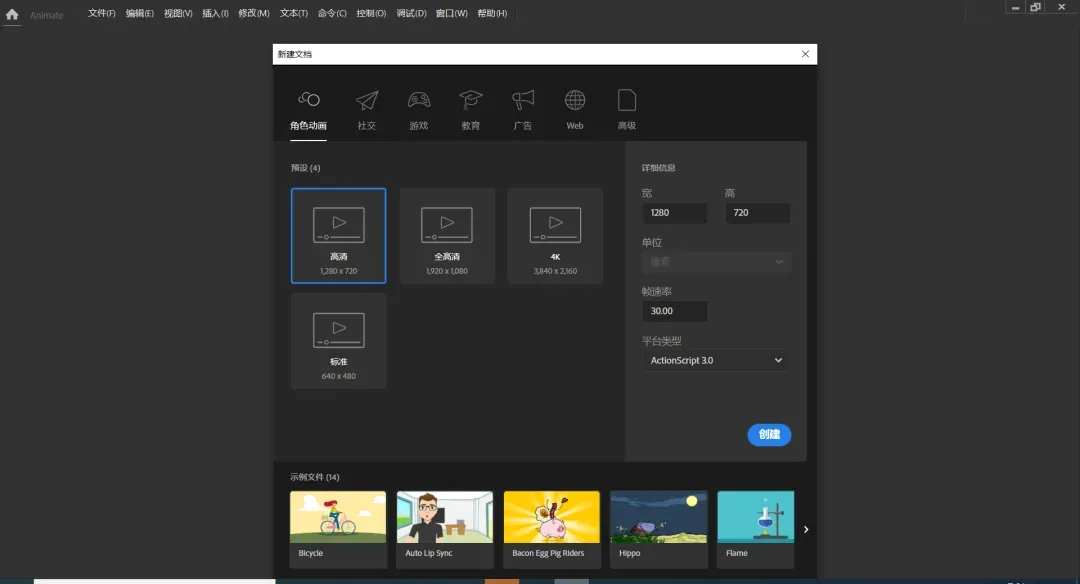Choose the 标准 640 x 480 preset
This screenshot has width=1080, height=584.
[338, 341]
